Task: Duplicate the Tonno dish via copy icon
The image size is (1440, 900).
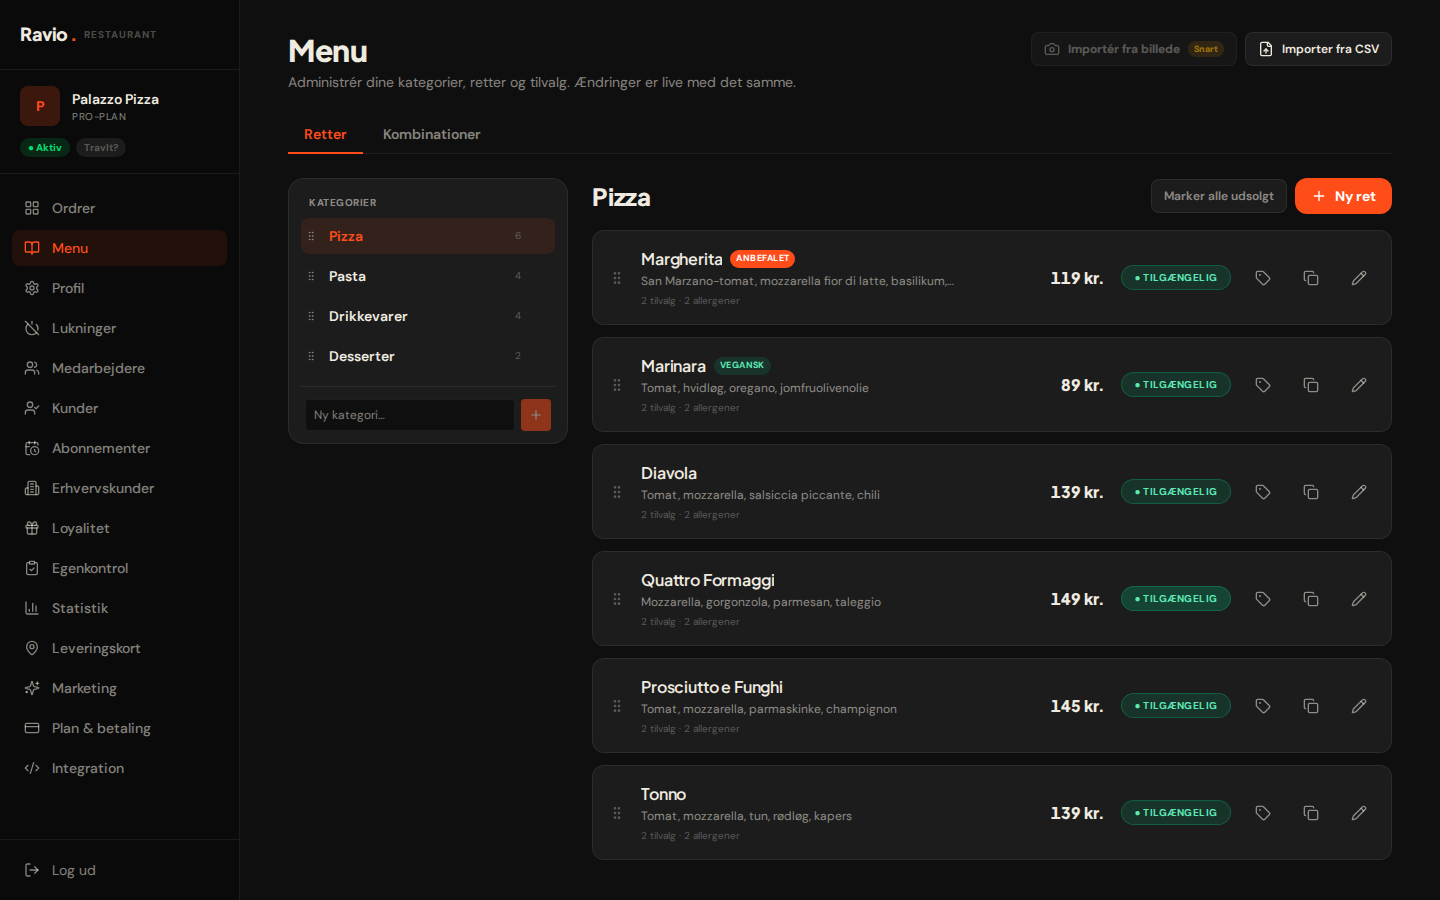Action: pyautogui.click(x=1311, y=813)
